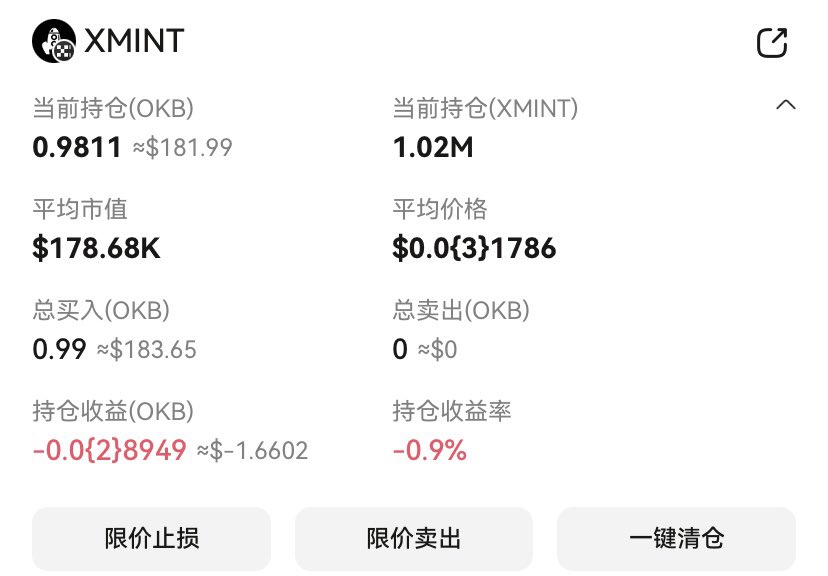
Task: Tap the 限价卖出 button
Action: point(414,539)
